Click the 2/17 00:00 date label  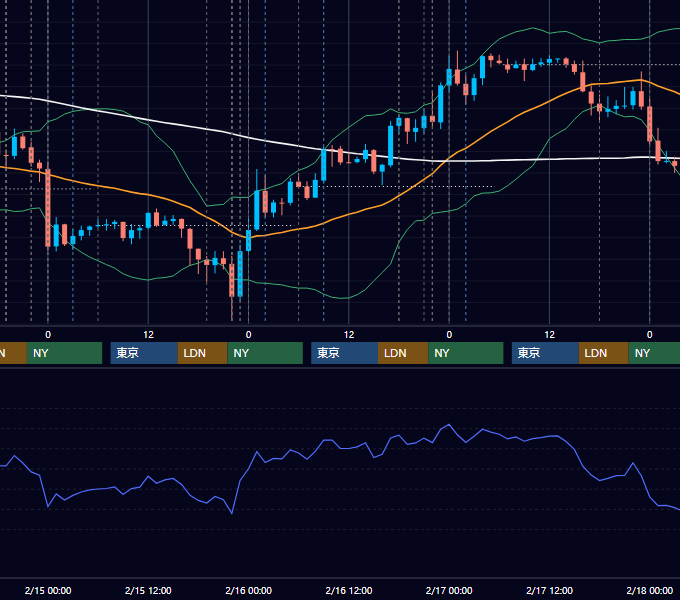tap(449, 590)
